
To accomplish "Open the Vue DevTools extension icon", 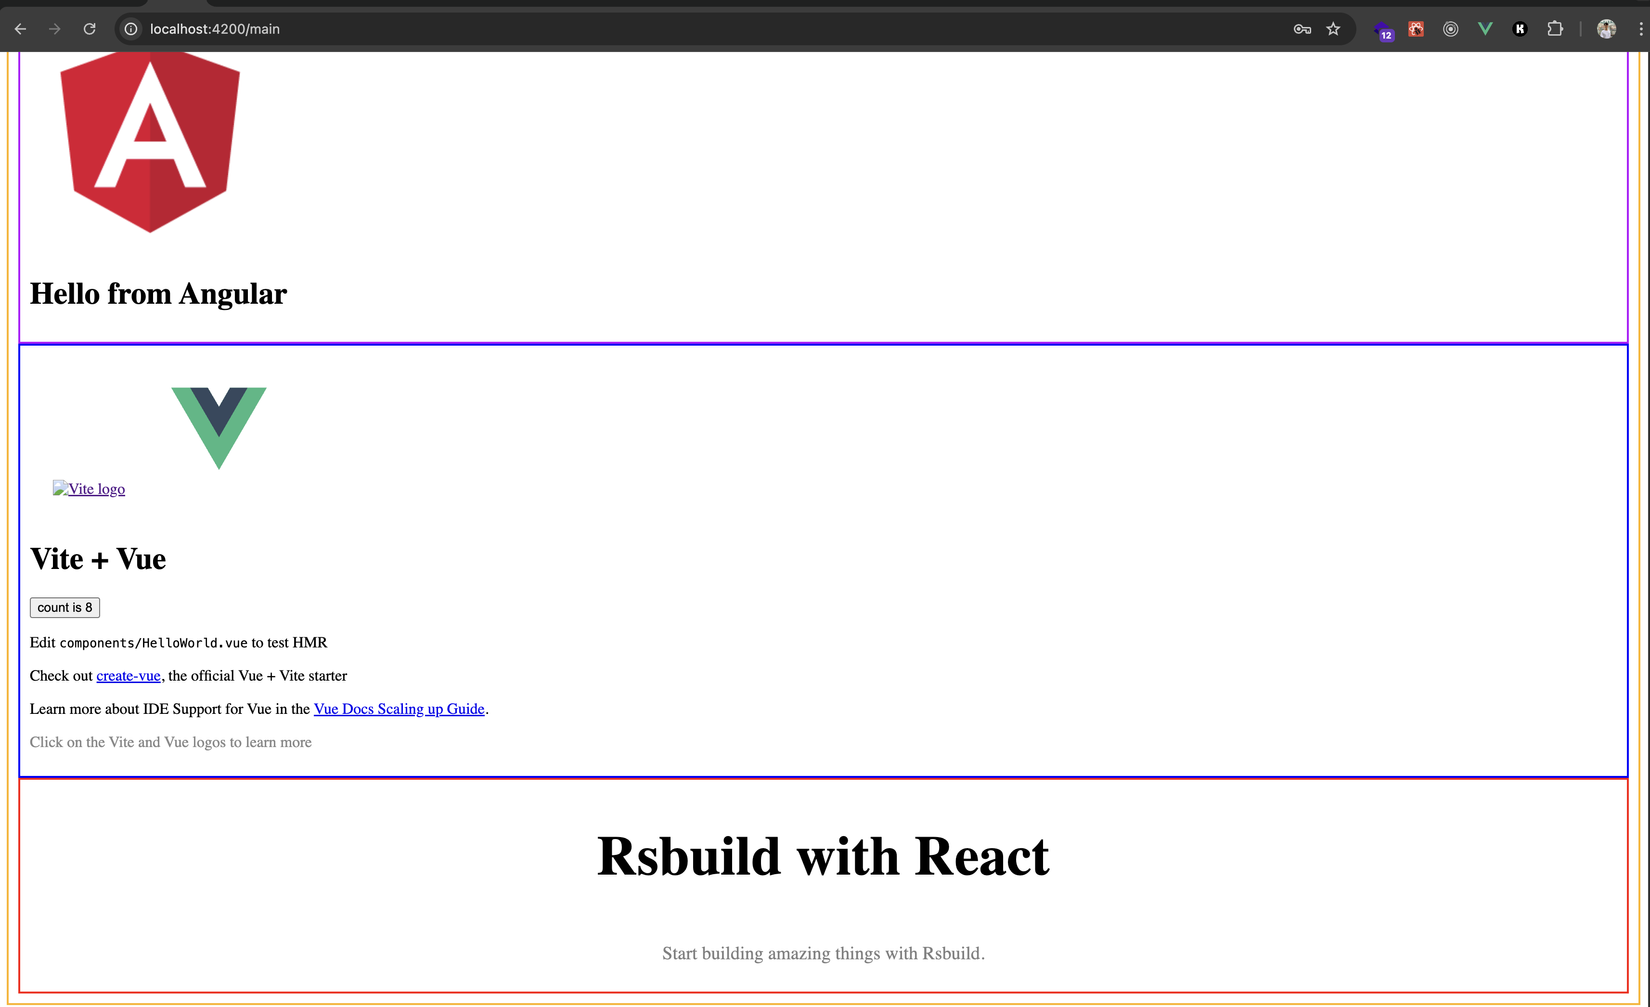I will [1484, 28].
